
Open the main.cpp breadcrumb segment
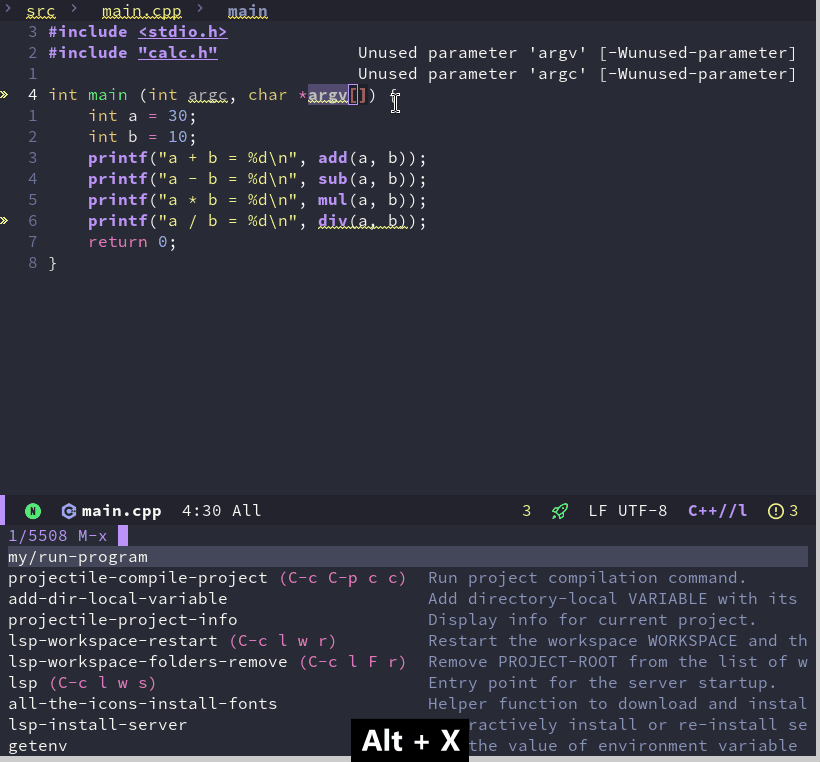142,11
